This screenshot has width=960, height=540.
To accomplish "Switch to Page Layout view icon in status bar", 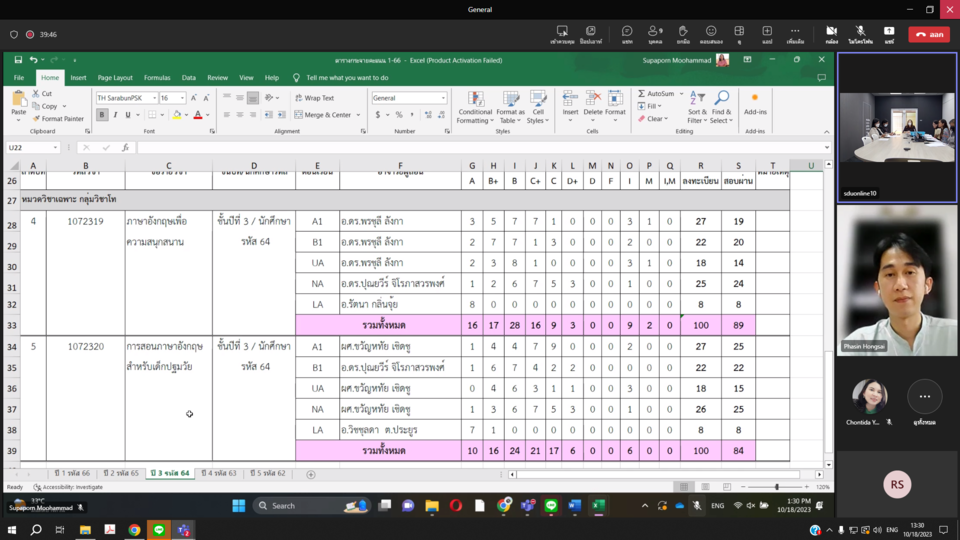I will [705, 487].
